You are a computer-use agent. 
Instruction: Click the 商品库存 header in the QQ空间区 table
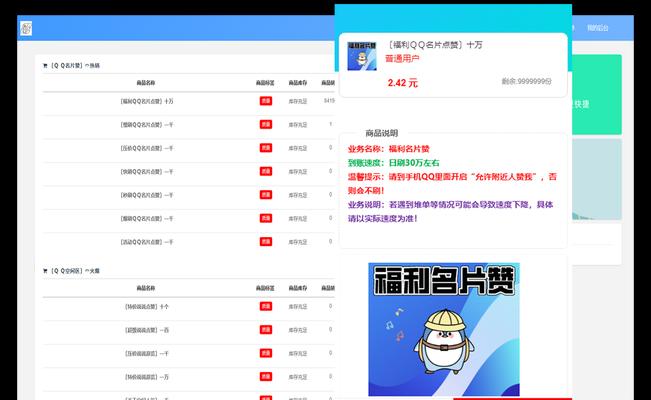click(298, 288)
